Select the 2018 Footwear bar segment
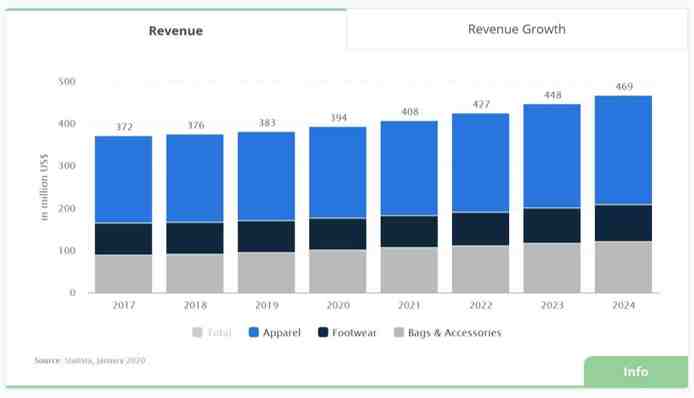The width and height of the screenshot is (694, 398). pos(195,238)
